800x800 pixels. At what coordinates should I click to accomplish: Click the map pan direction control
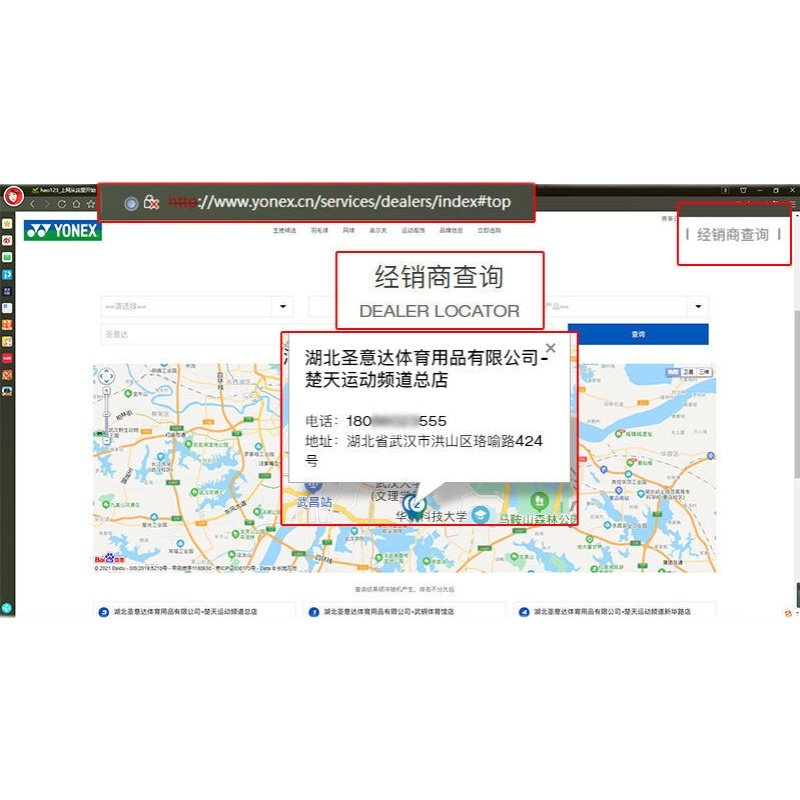(x=106, y=377)
